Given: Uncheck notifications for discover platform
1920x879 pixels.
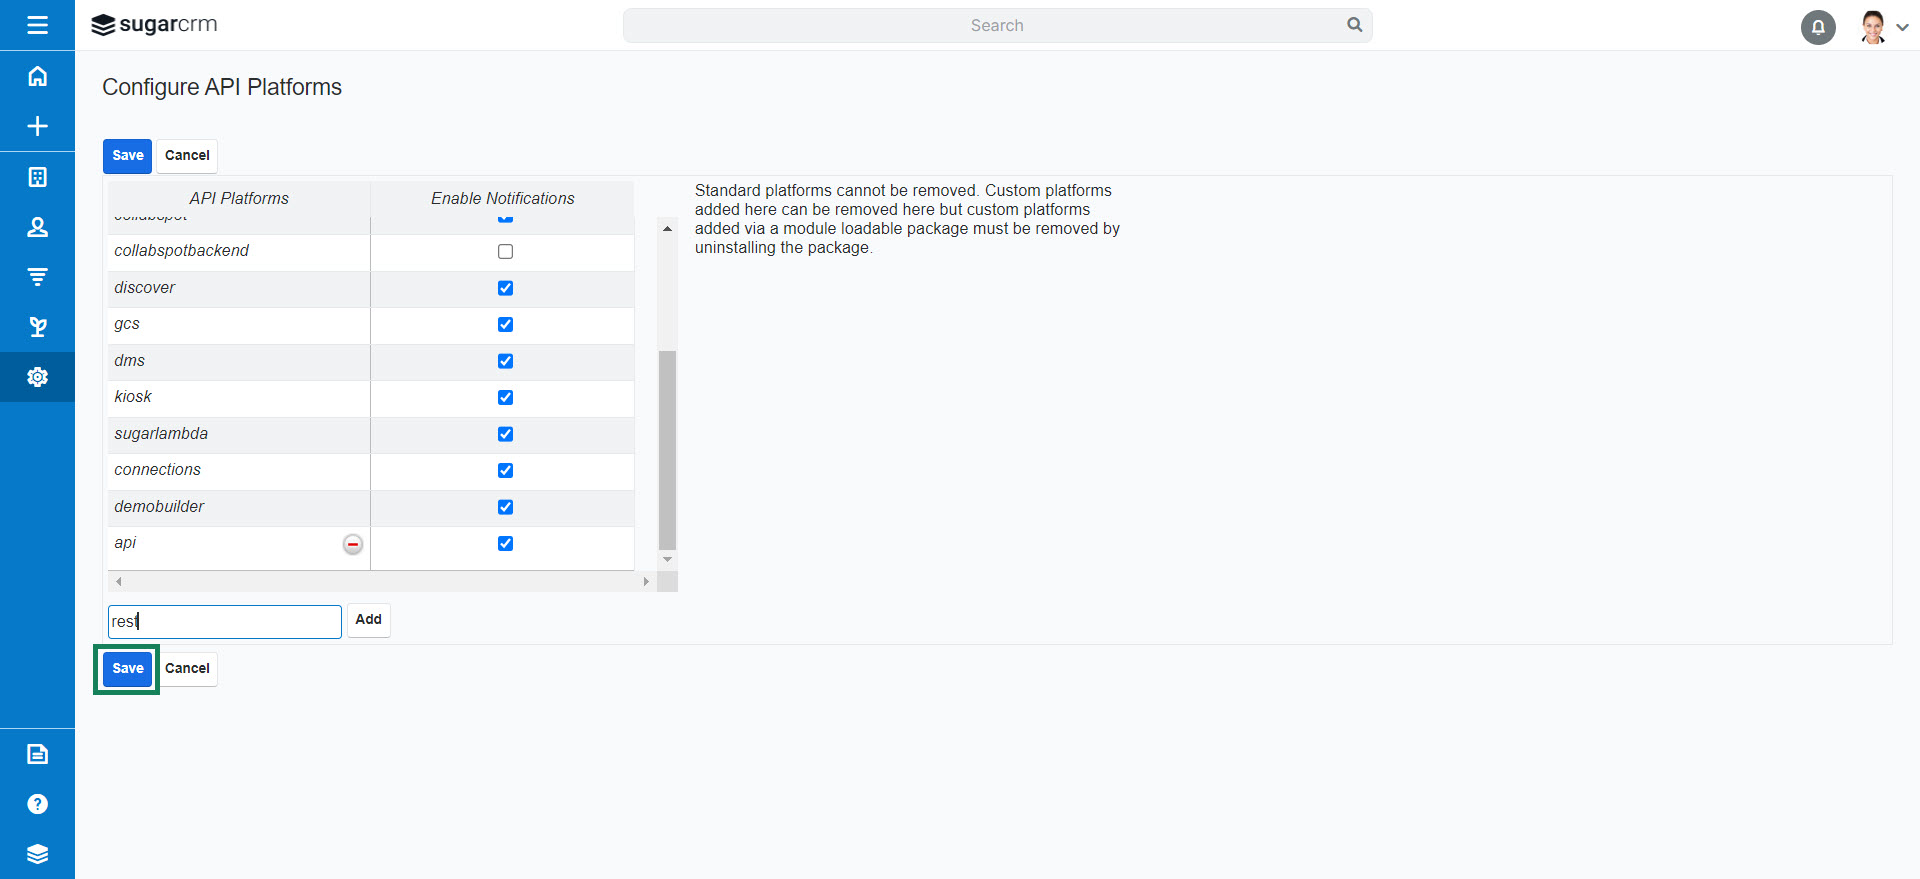Looking at the screenshot, I should (x=505, y=288).
